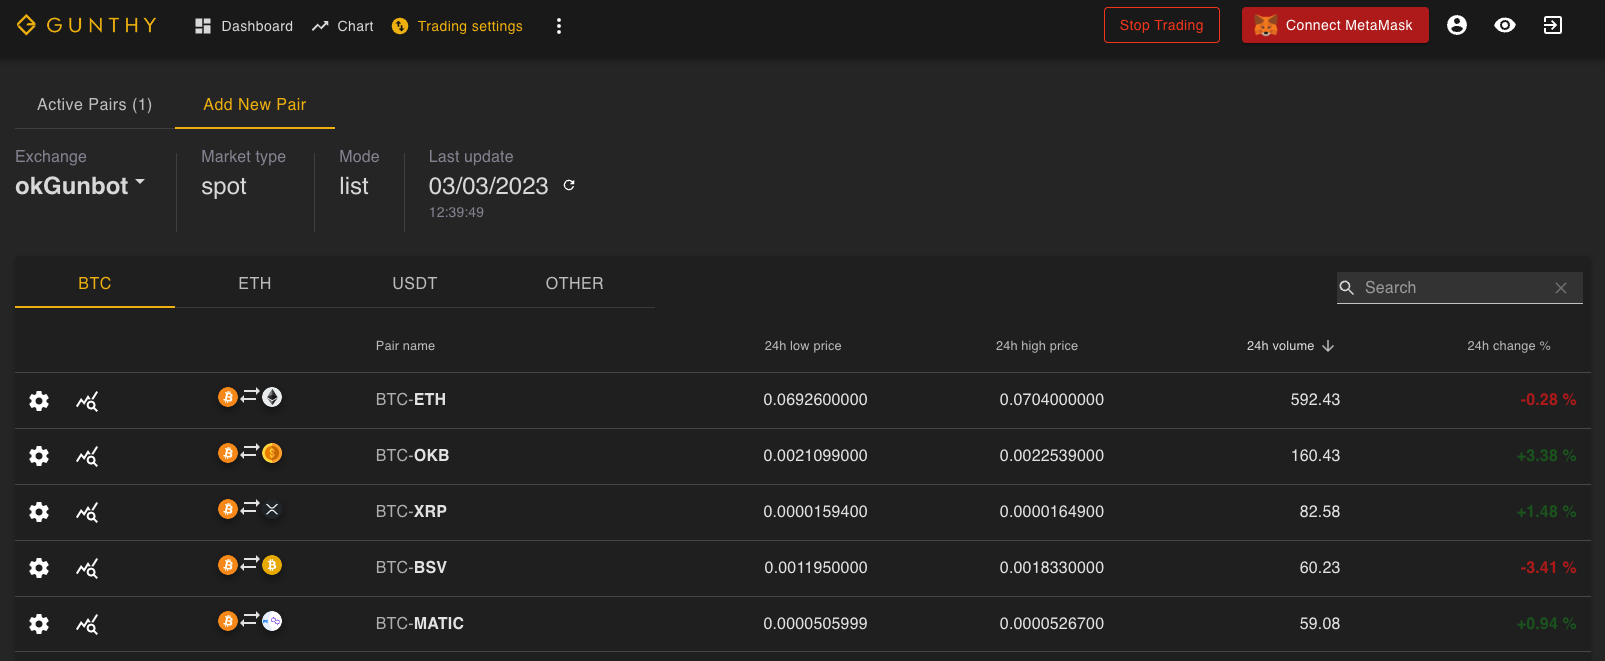Select the BTC-XRP pair name
1605x661 pixels.
(x=411, y=511)
